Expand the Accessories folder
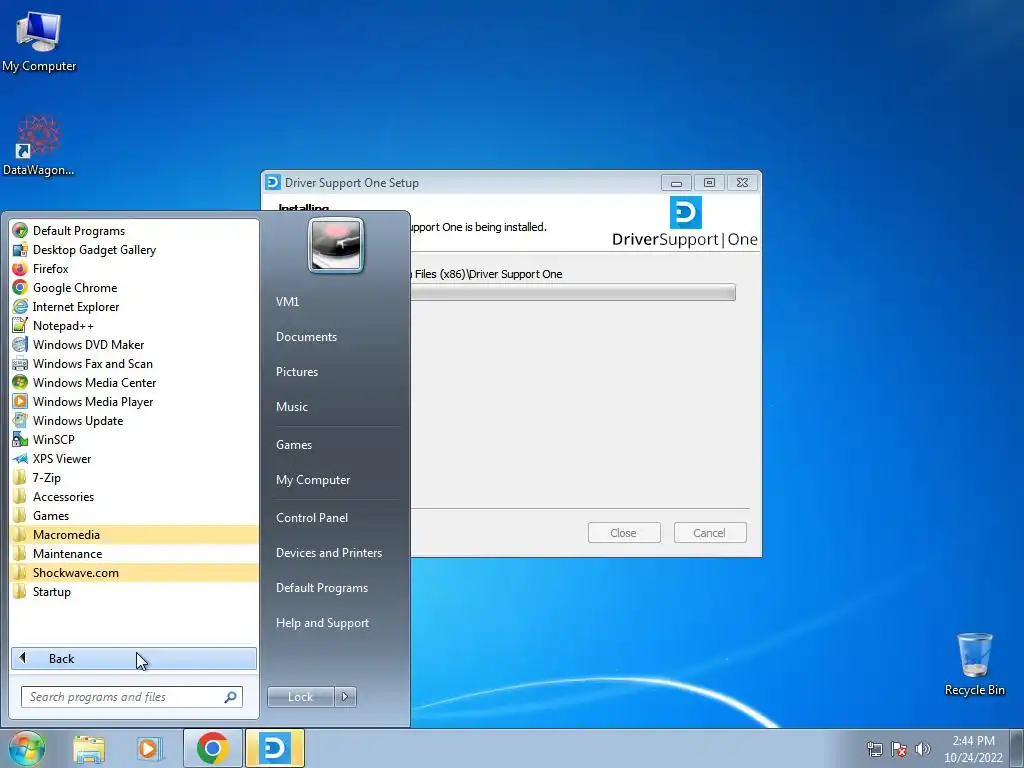 135,496
